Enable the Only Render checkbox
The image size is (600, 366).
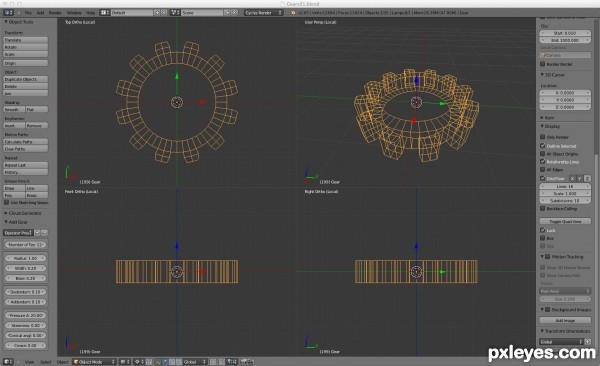click(x=543, y=137)
